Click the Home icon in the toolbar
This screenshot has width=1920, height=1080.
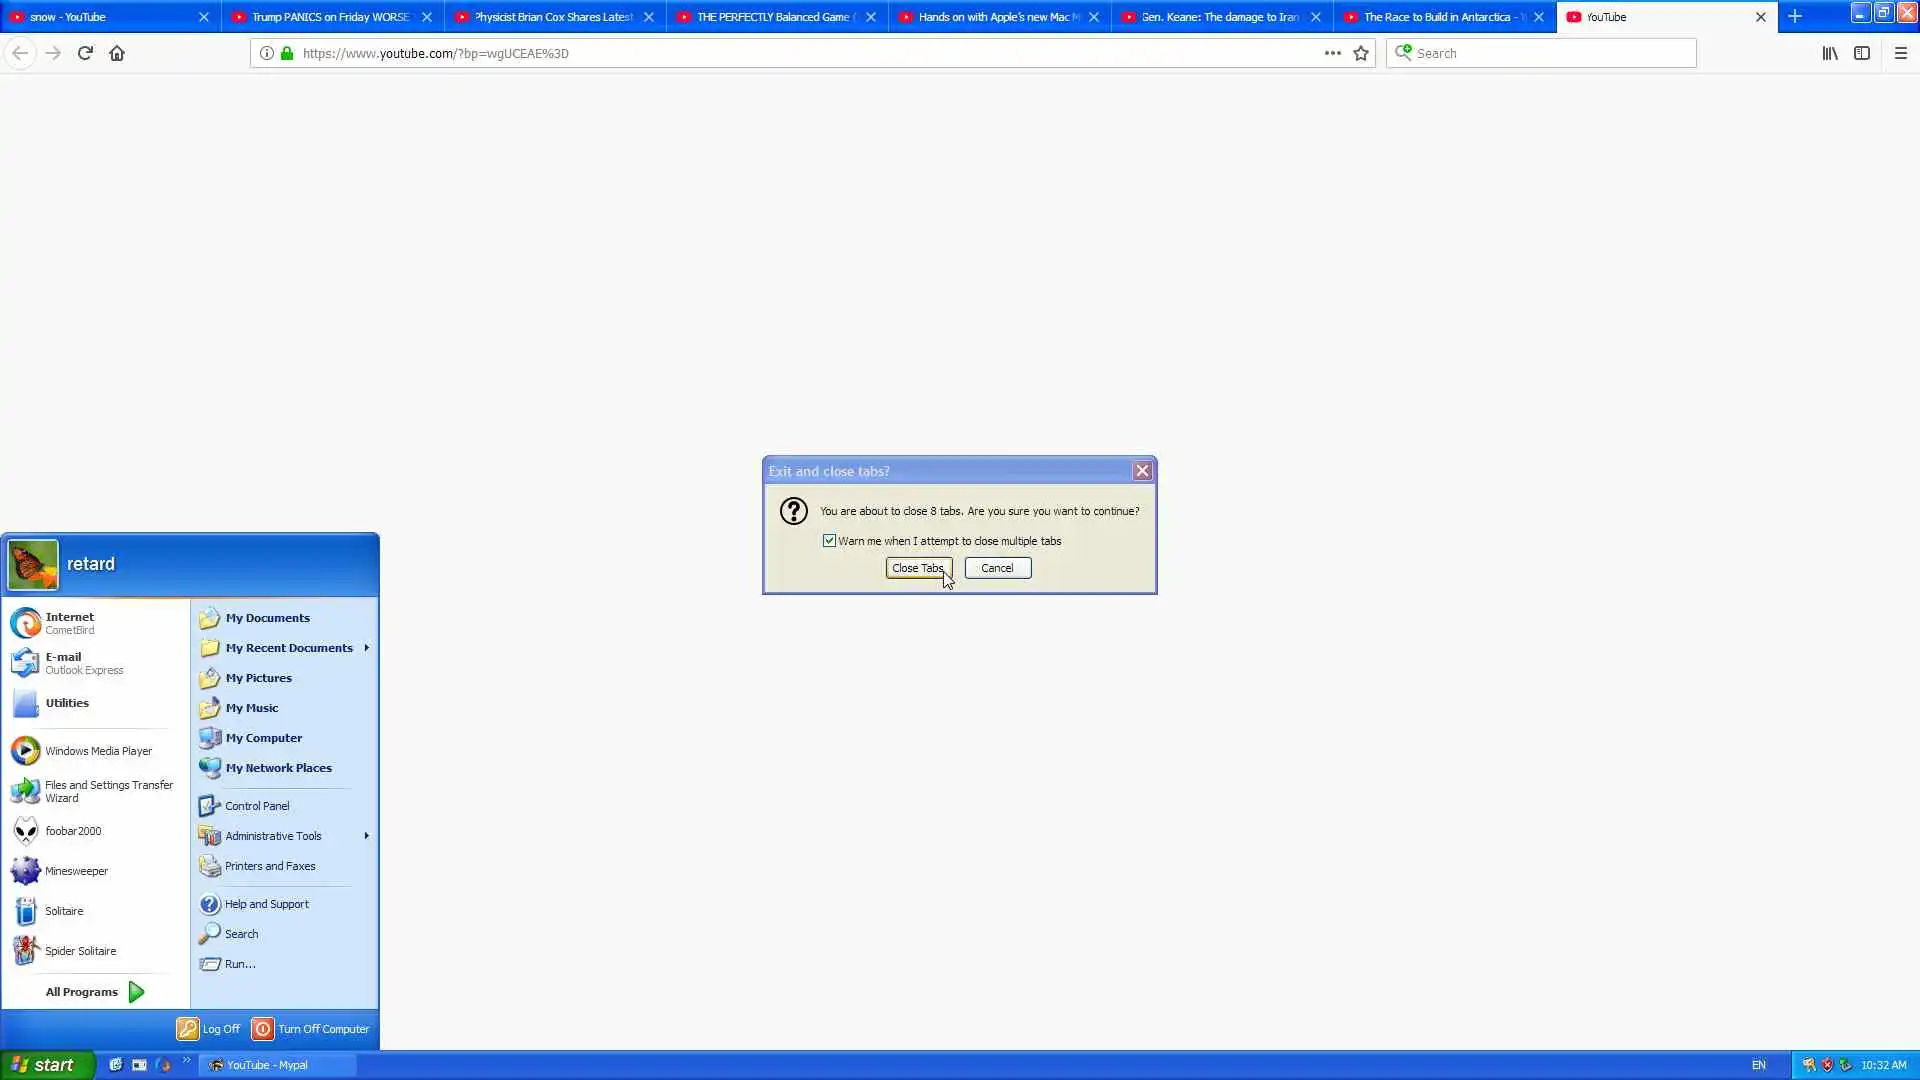[117, 53]
